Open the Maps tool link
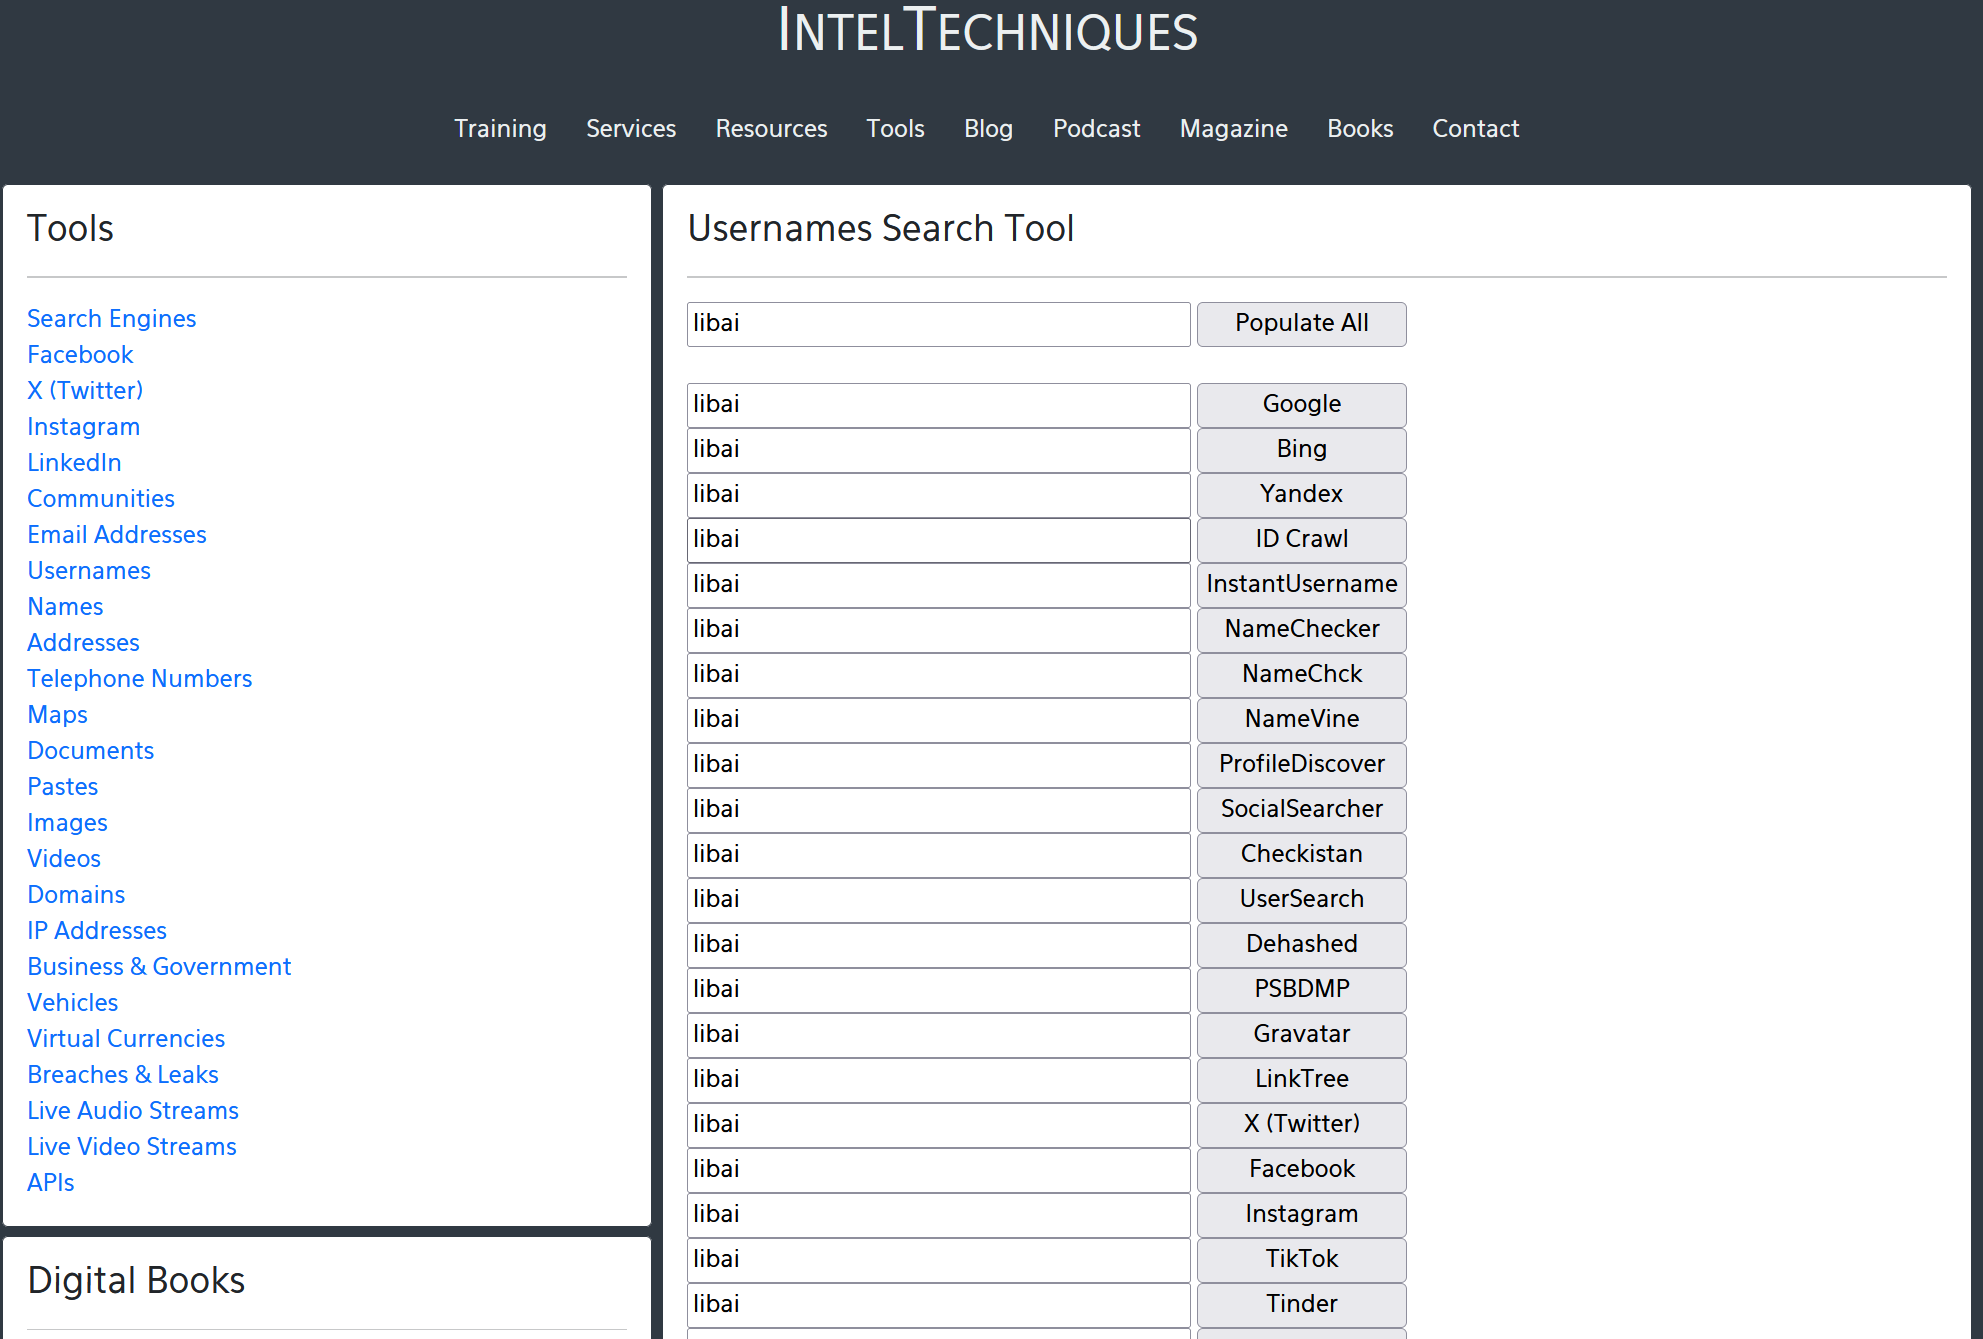Image resolution: width=1983 pixels, height=1339 pixels. tap(57, 714)
